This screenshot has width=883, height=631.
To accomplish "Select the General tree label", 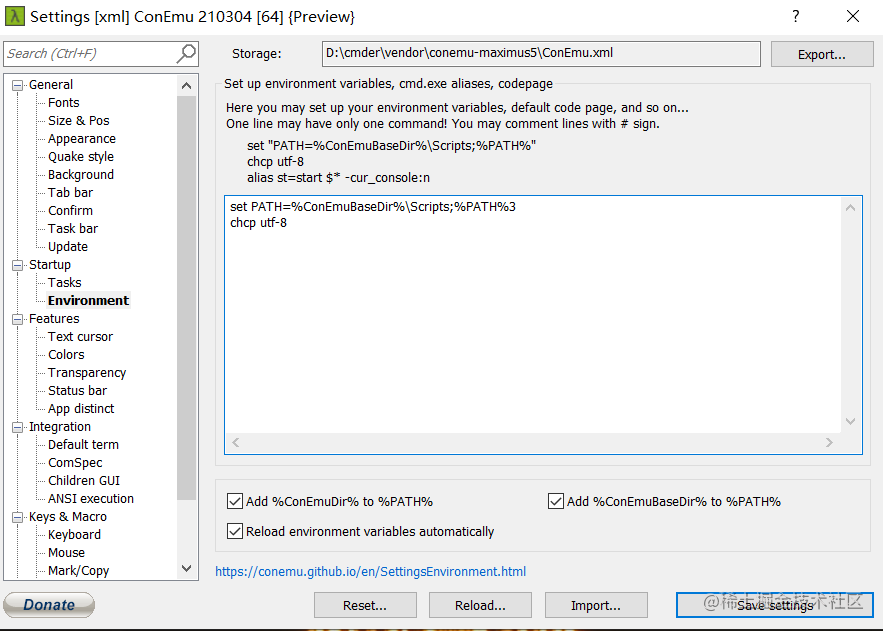I will (x=51, y=84).
